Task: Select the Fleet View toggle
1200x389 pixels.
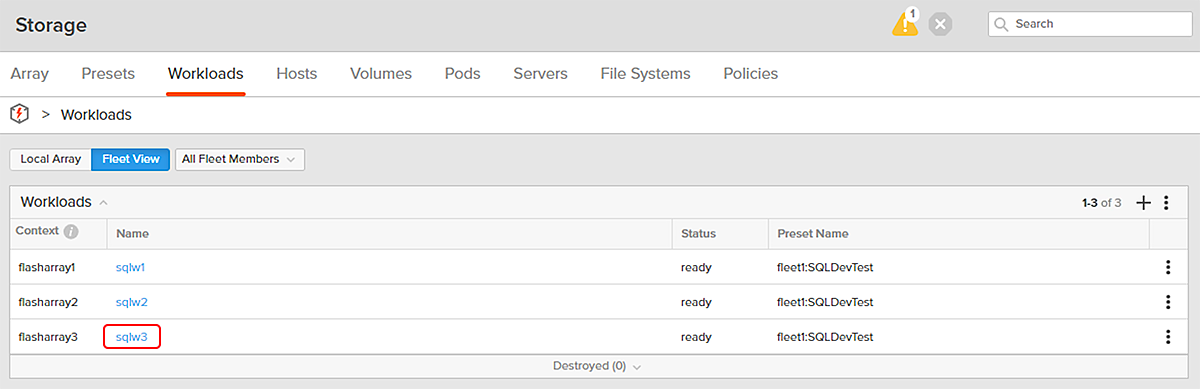Action: pyautogui.click(x=131, y=159)
